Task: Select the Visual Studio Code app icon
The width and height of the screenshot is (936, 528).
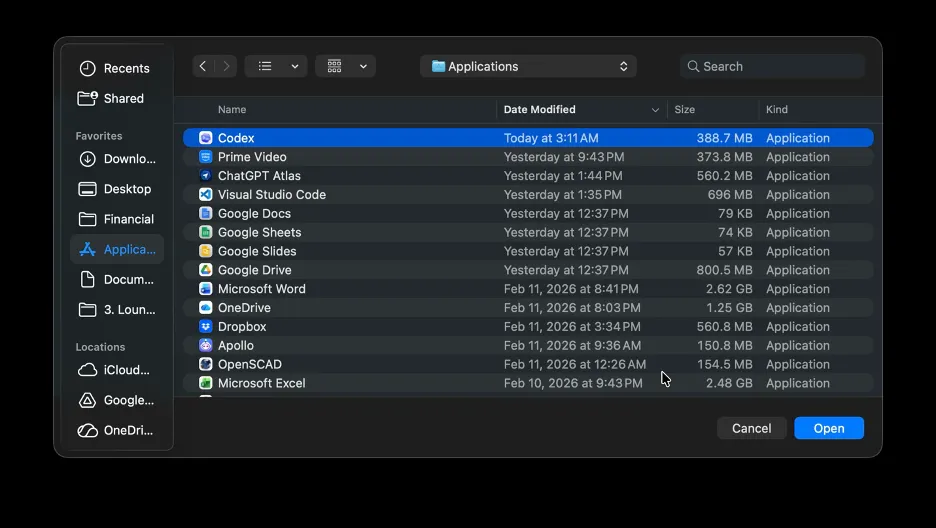Action: click(x=205, y=194)
